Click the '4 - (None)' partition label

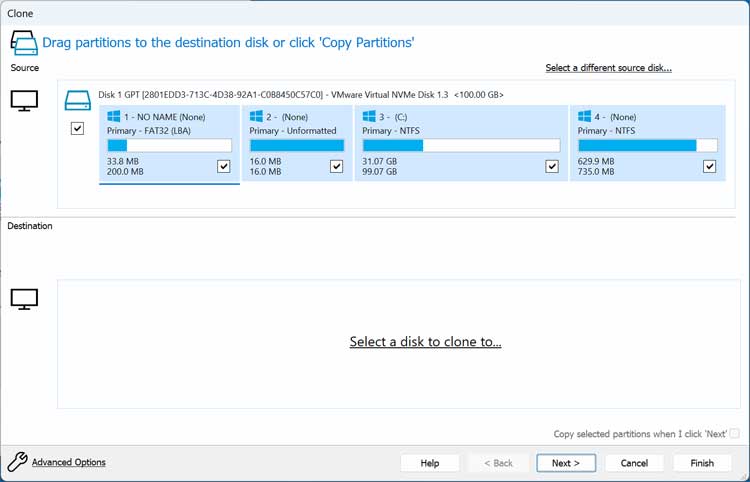pyautogui.click(x=615, y=117)
